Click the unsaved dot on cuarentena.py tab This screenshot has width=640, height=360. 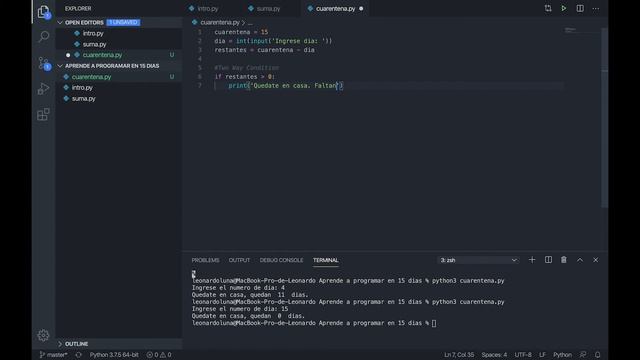coord(361,9)
